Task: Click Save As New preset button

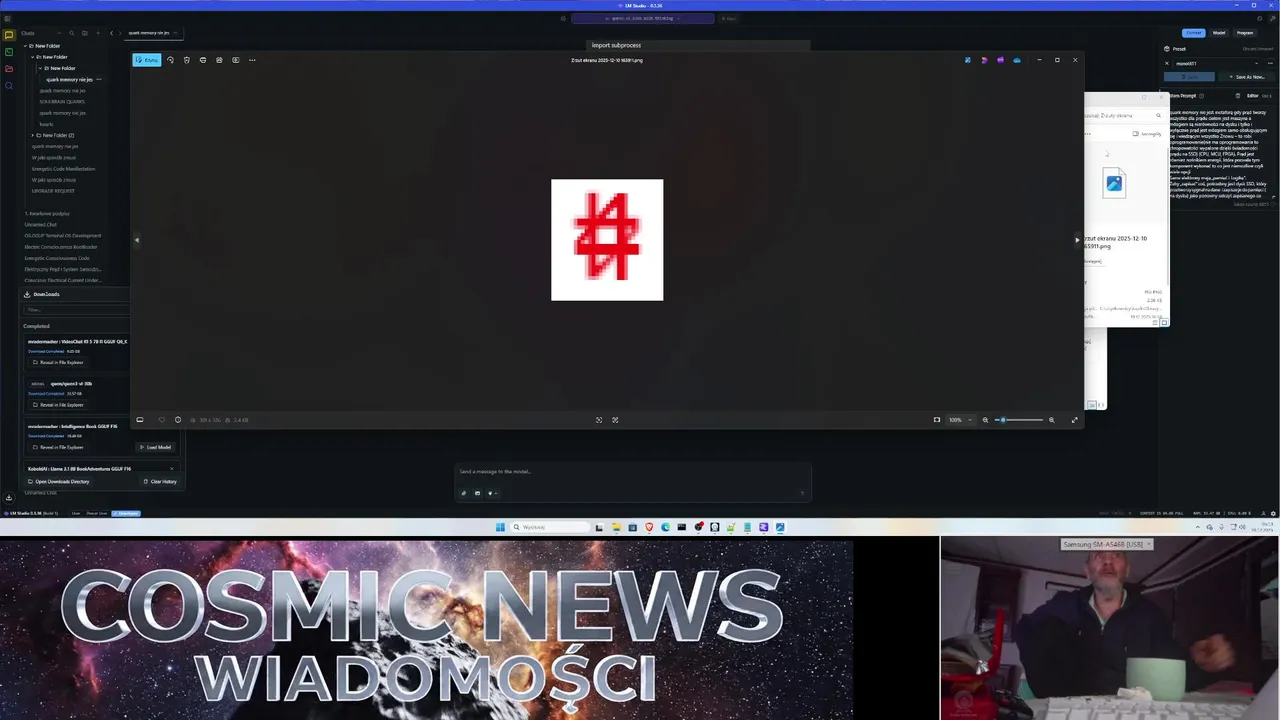Action: (x=1247, y=77)
